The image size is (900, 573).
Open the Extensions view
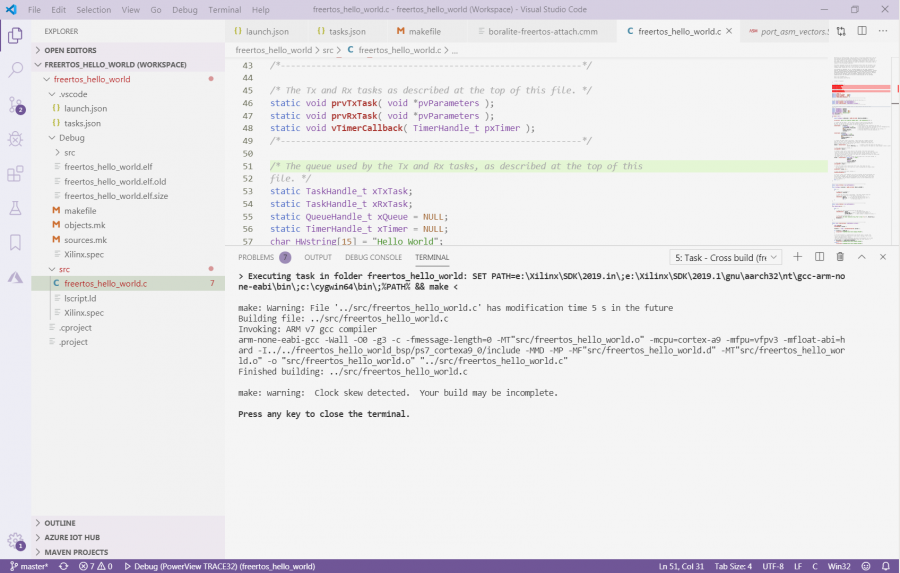click(15, 174)
